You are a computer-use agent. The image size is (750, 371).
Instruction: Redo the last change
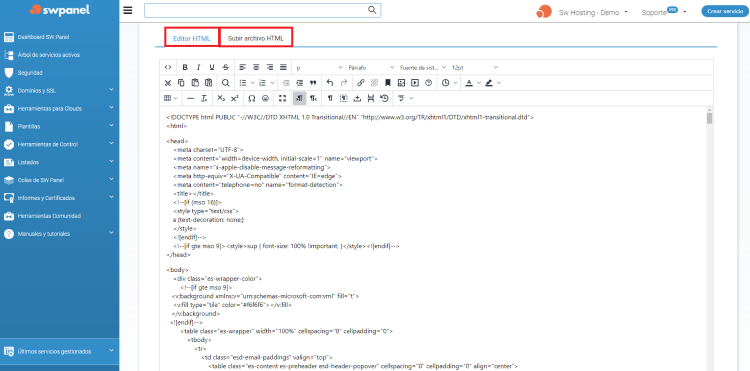pos(343,83)
